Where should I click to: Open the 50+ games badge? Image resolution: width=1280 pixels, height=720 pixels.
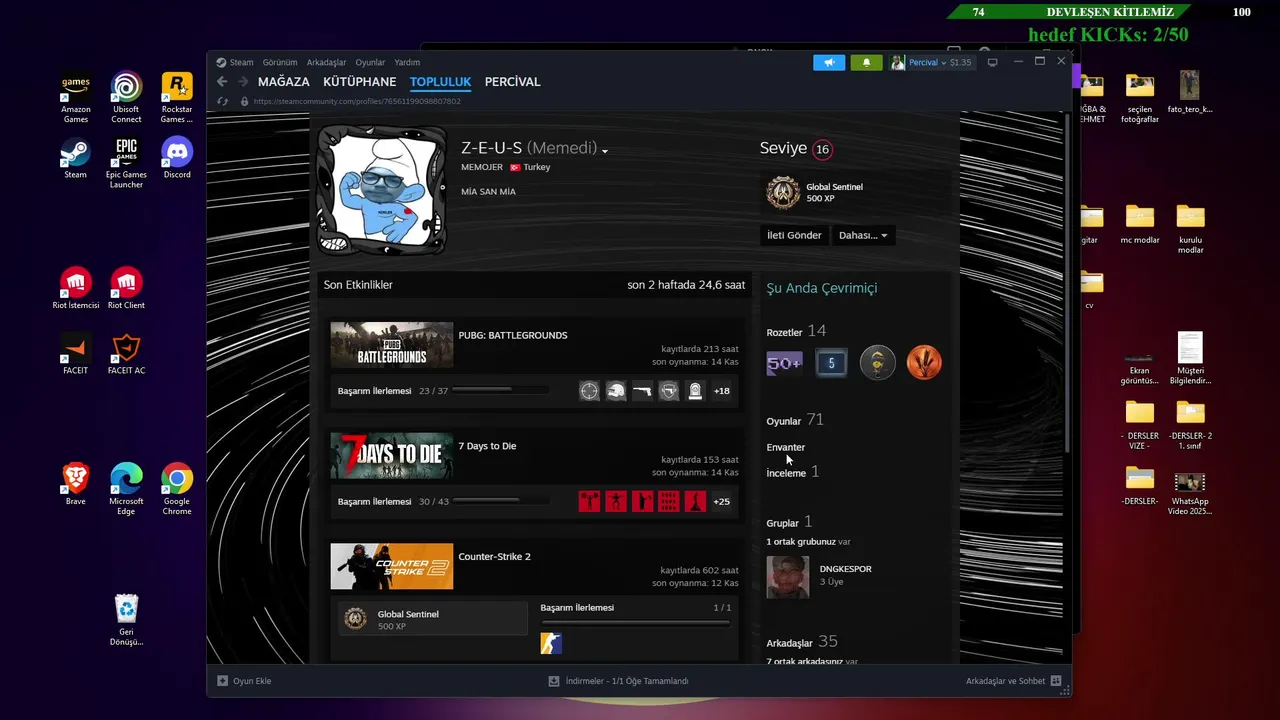784,363
